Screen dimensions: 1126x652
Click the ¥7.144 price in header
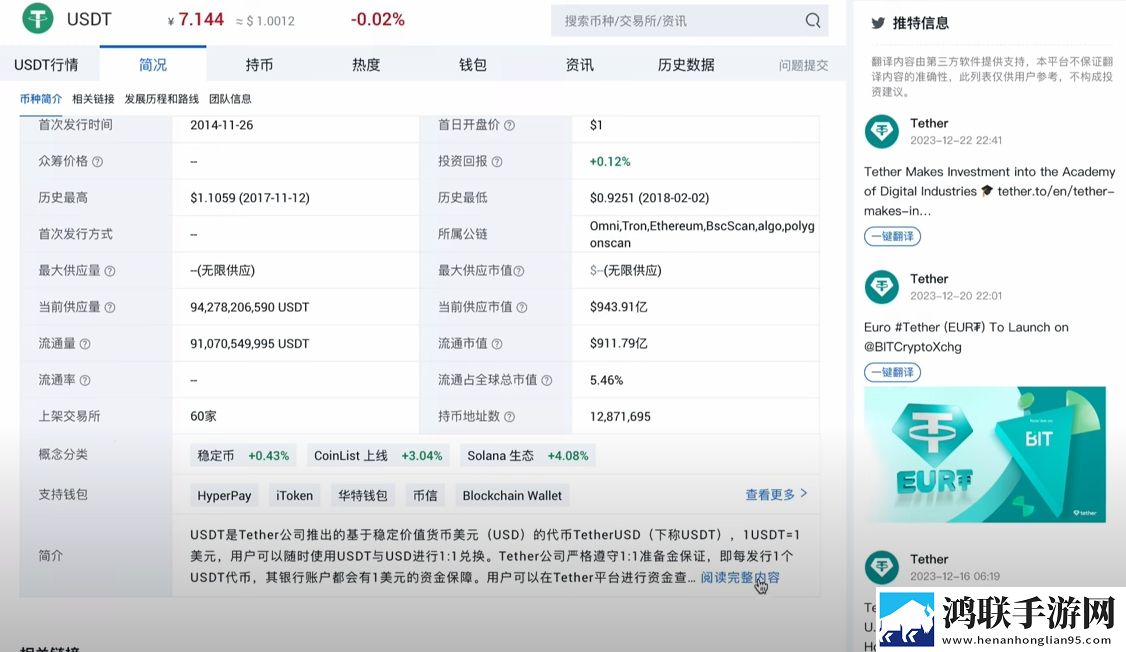195,19
